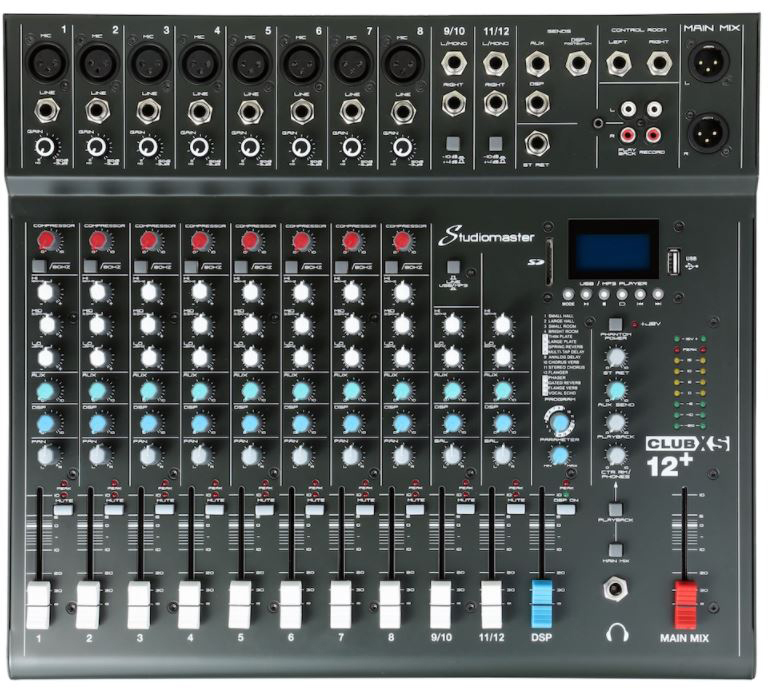
Task: Click the channel 9/10 fader cap
Action: pyautogui.click(x=442, y=604)
